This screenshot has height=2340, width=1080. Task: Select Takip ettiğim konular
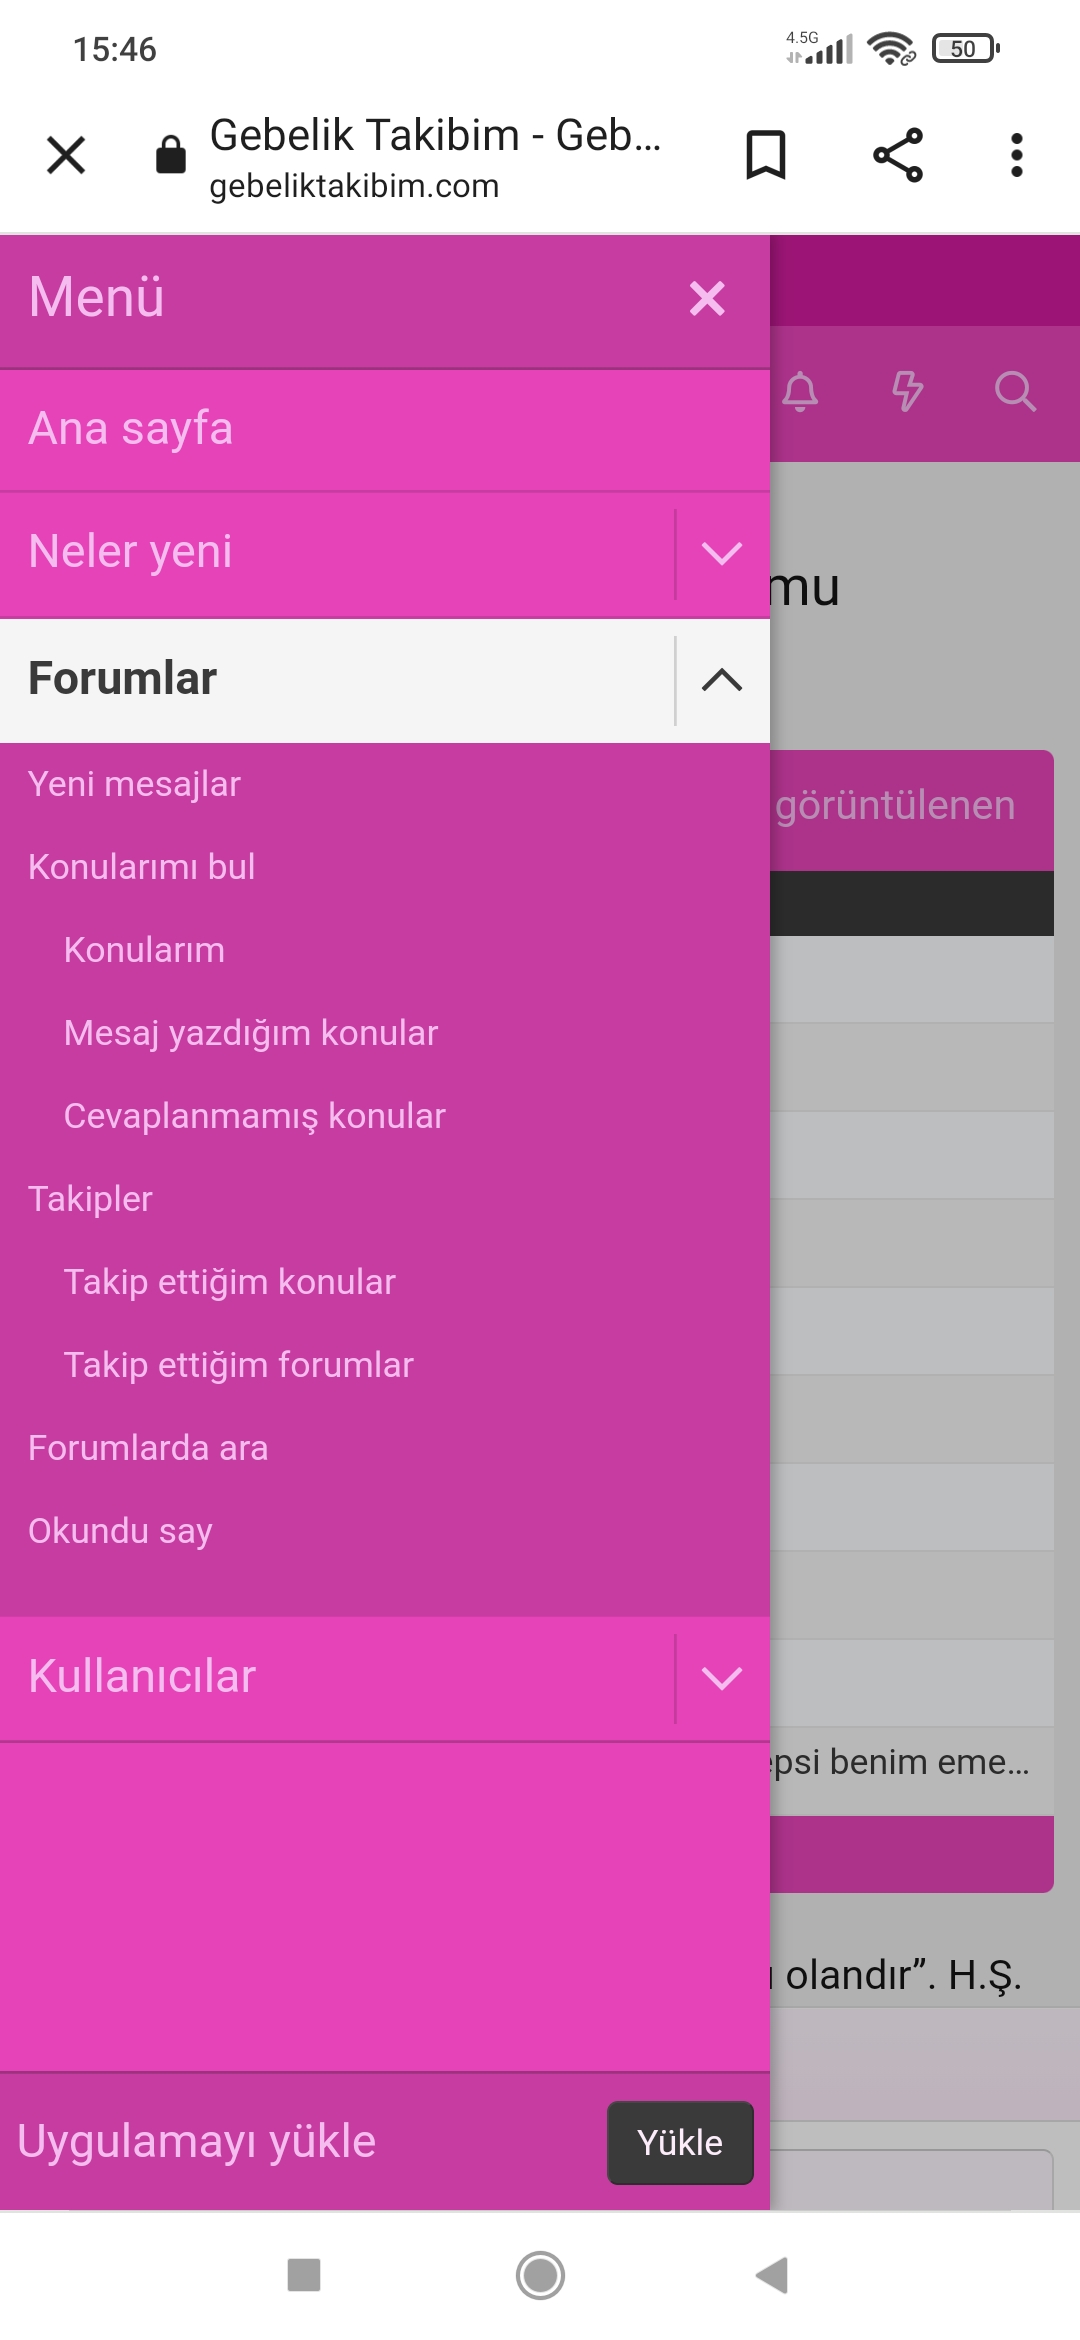229,1281
